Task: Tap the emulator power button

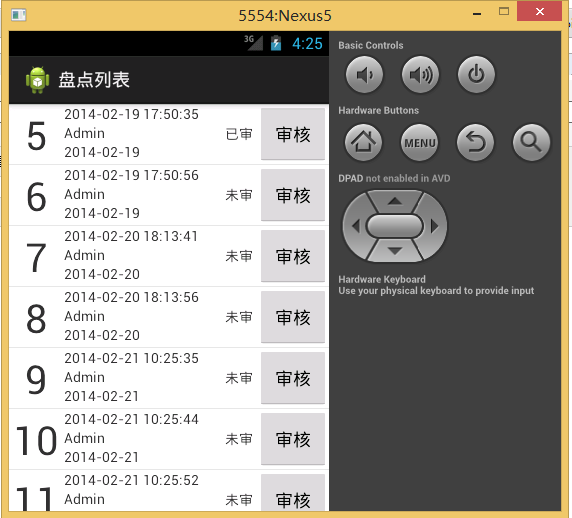Action: [x=476, y=74]
